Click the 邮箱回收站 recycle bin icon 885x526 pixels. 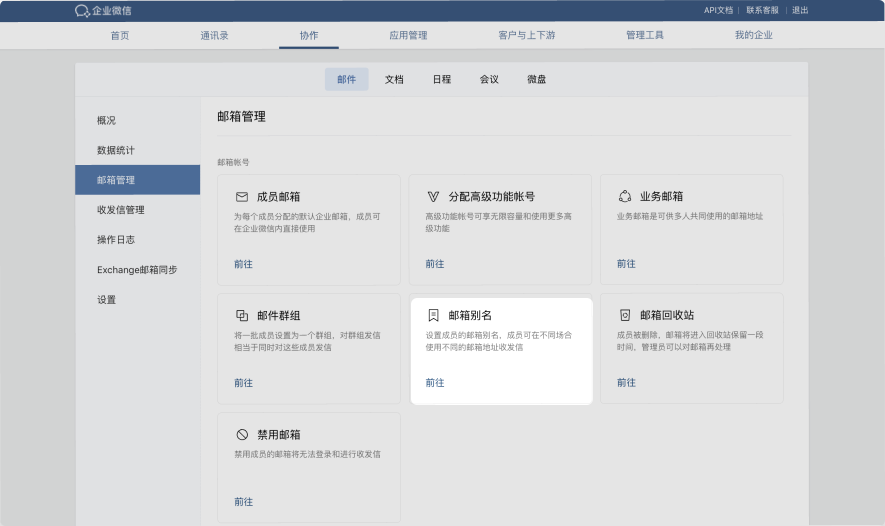point(625,315)
